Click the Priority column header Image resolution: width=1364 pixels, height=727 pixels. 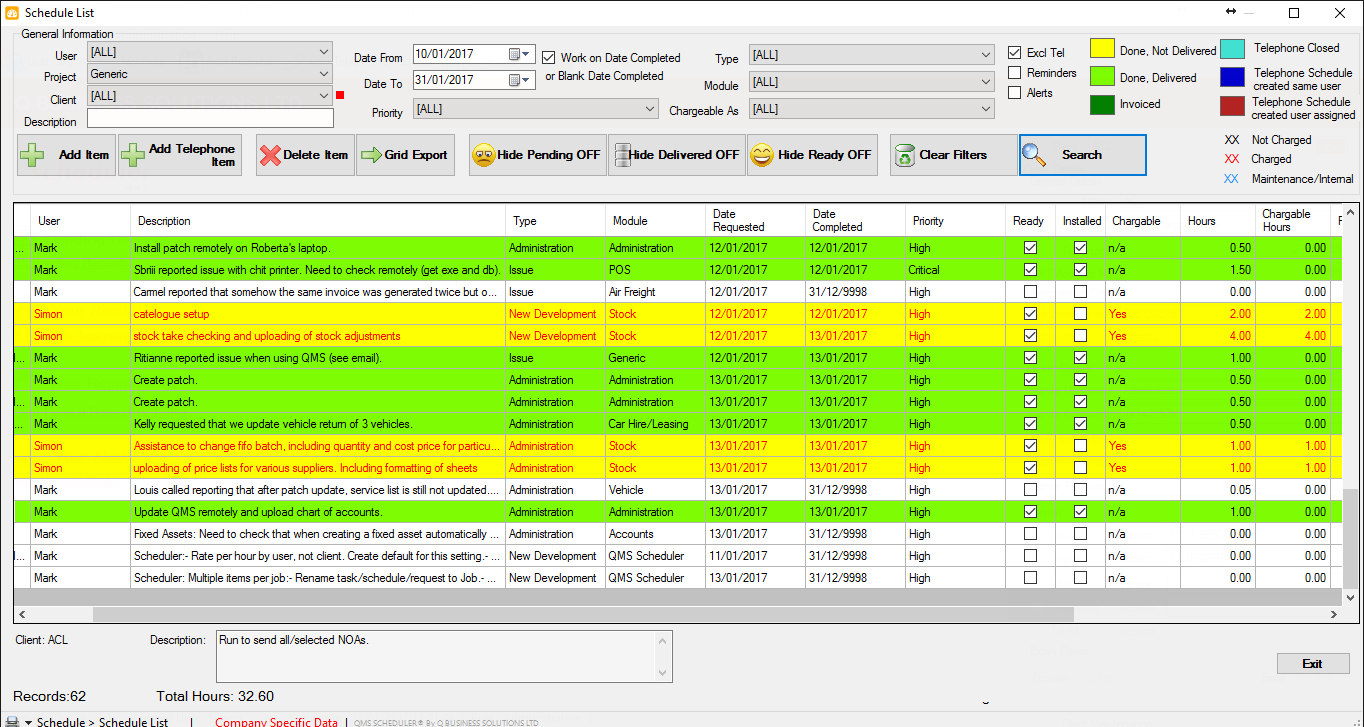tap(955, 221)
